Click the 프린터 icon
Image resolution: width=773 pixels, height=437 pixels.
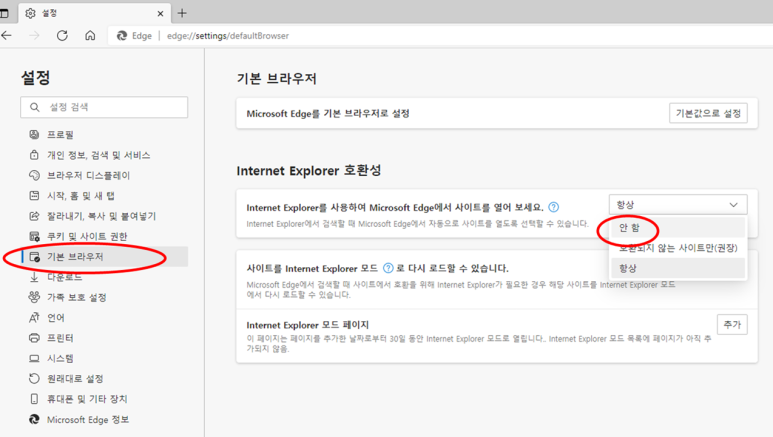click(34, 338)
